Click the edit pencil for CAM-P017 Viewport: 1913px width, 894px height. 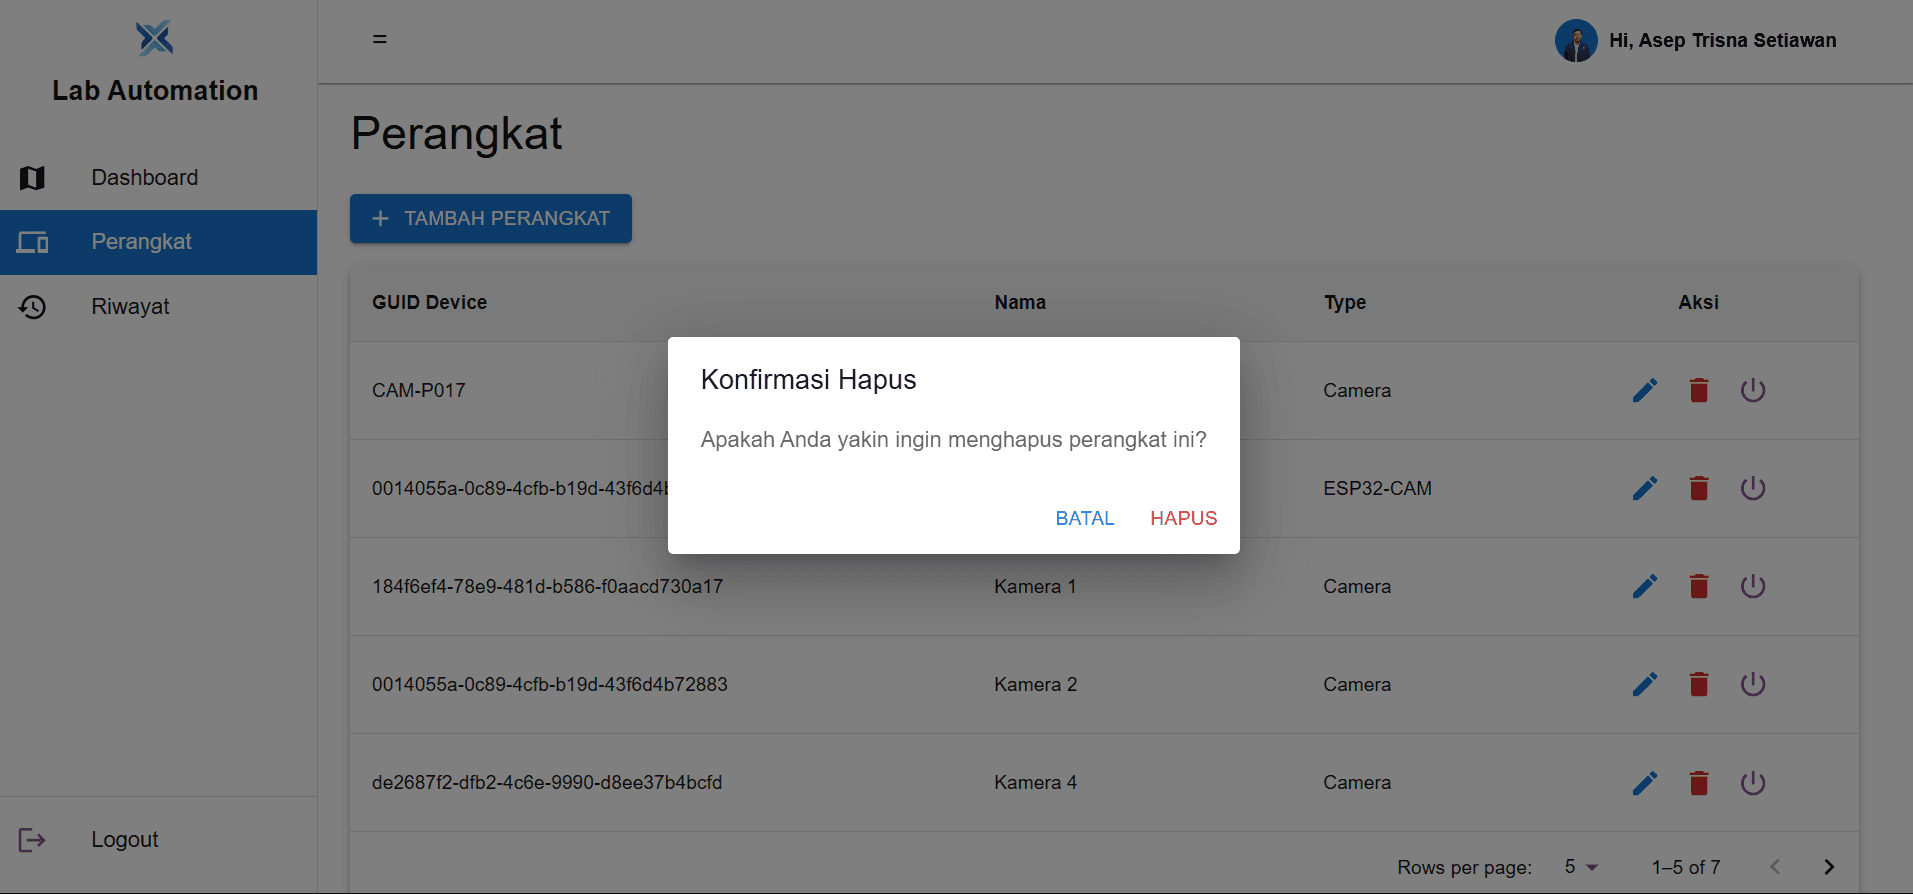[1645, 390]
